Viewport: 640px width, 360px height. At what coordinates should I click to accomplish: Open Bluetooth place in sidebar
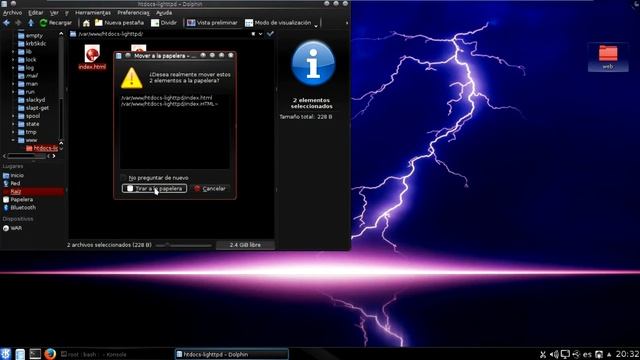[23, 208]
